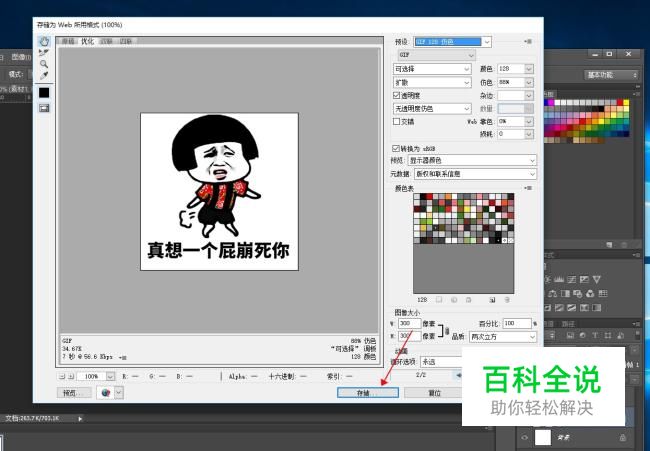Click the meme image preview thumbnail
Screen dimensions: 650x451
click(x=219, y=192)
